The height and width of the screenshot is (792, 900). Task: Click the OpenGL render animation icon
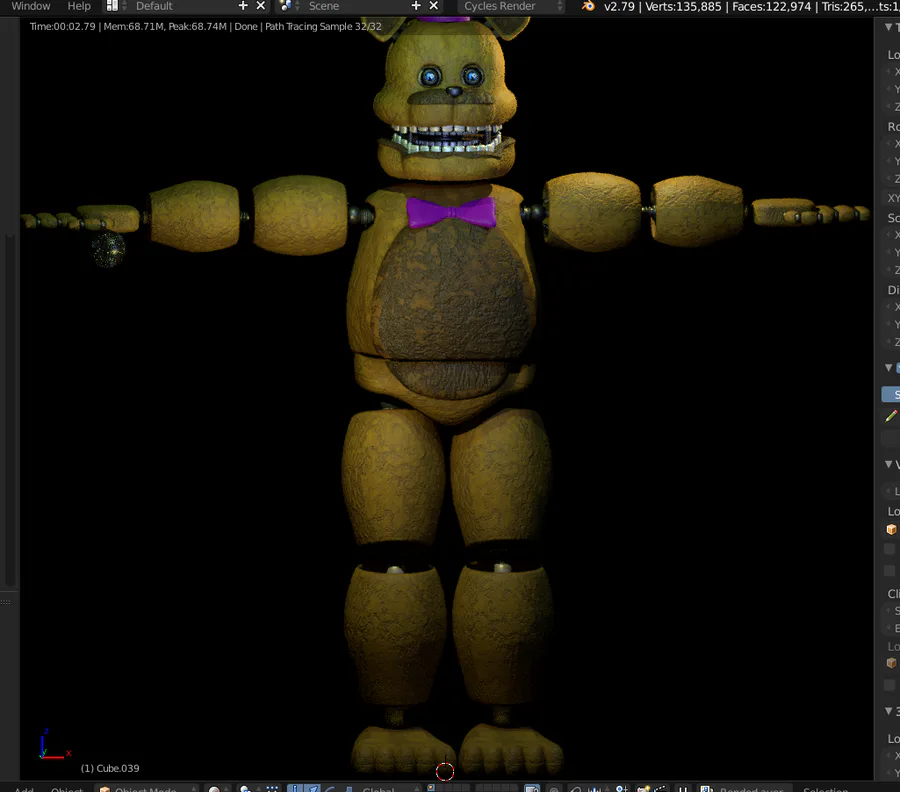[x=660, y=789]
